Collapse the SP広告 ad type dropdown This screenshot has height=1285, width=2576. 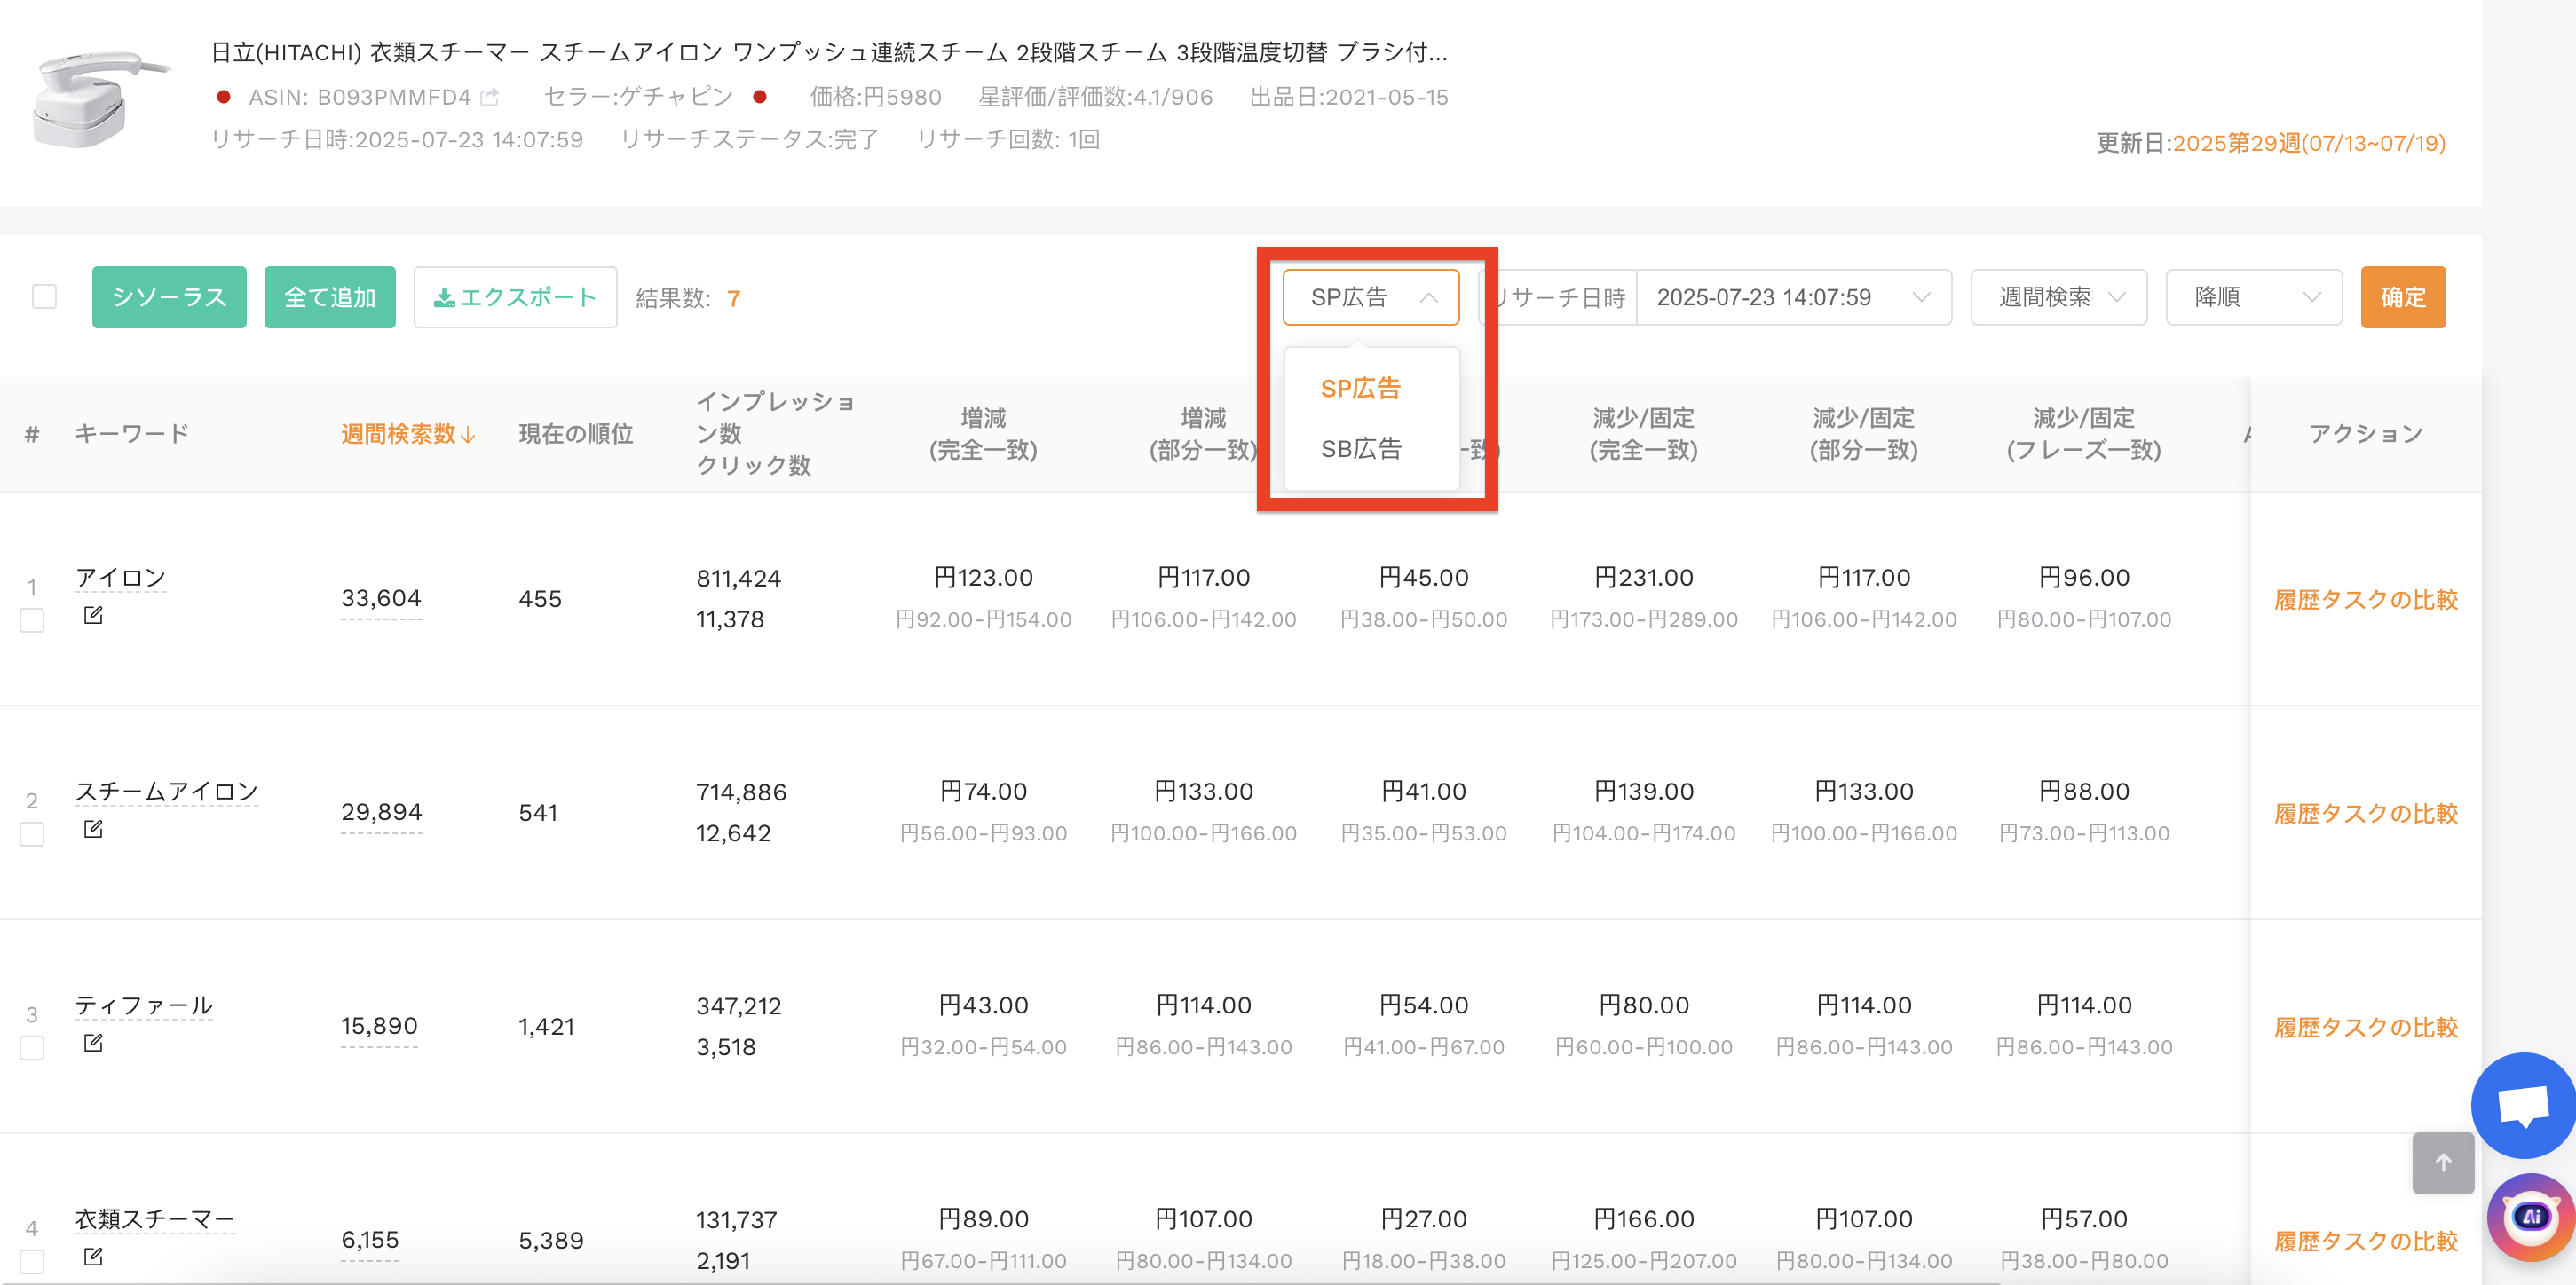click(x=1371, y=297)
